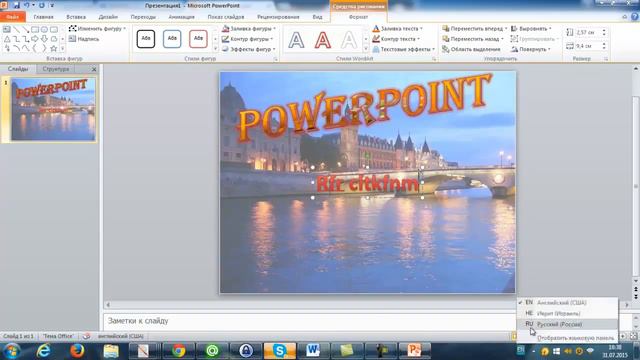This screenshot has height=360, width=640.
Task: Select the oval shape in gallery
Action: 44,29
